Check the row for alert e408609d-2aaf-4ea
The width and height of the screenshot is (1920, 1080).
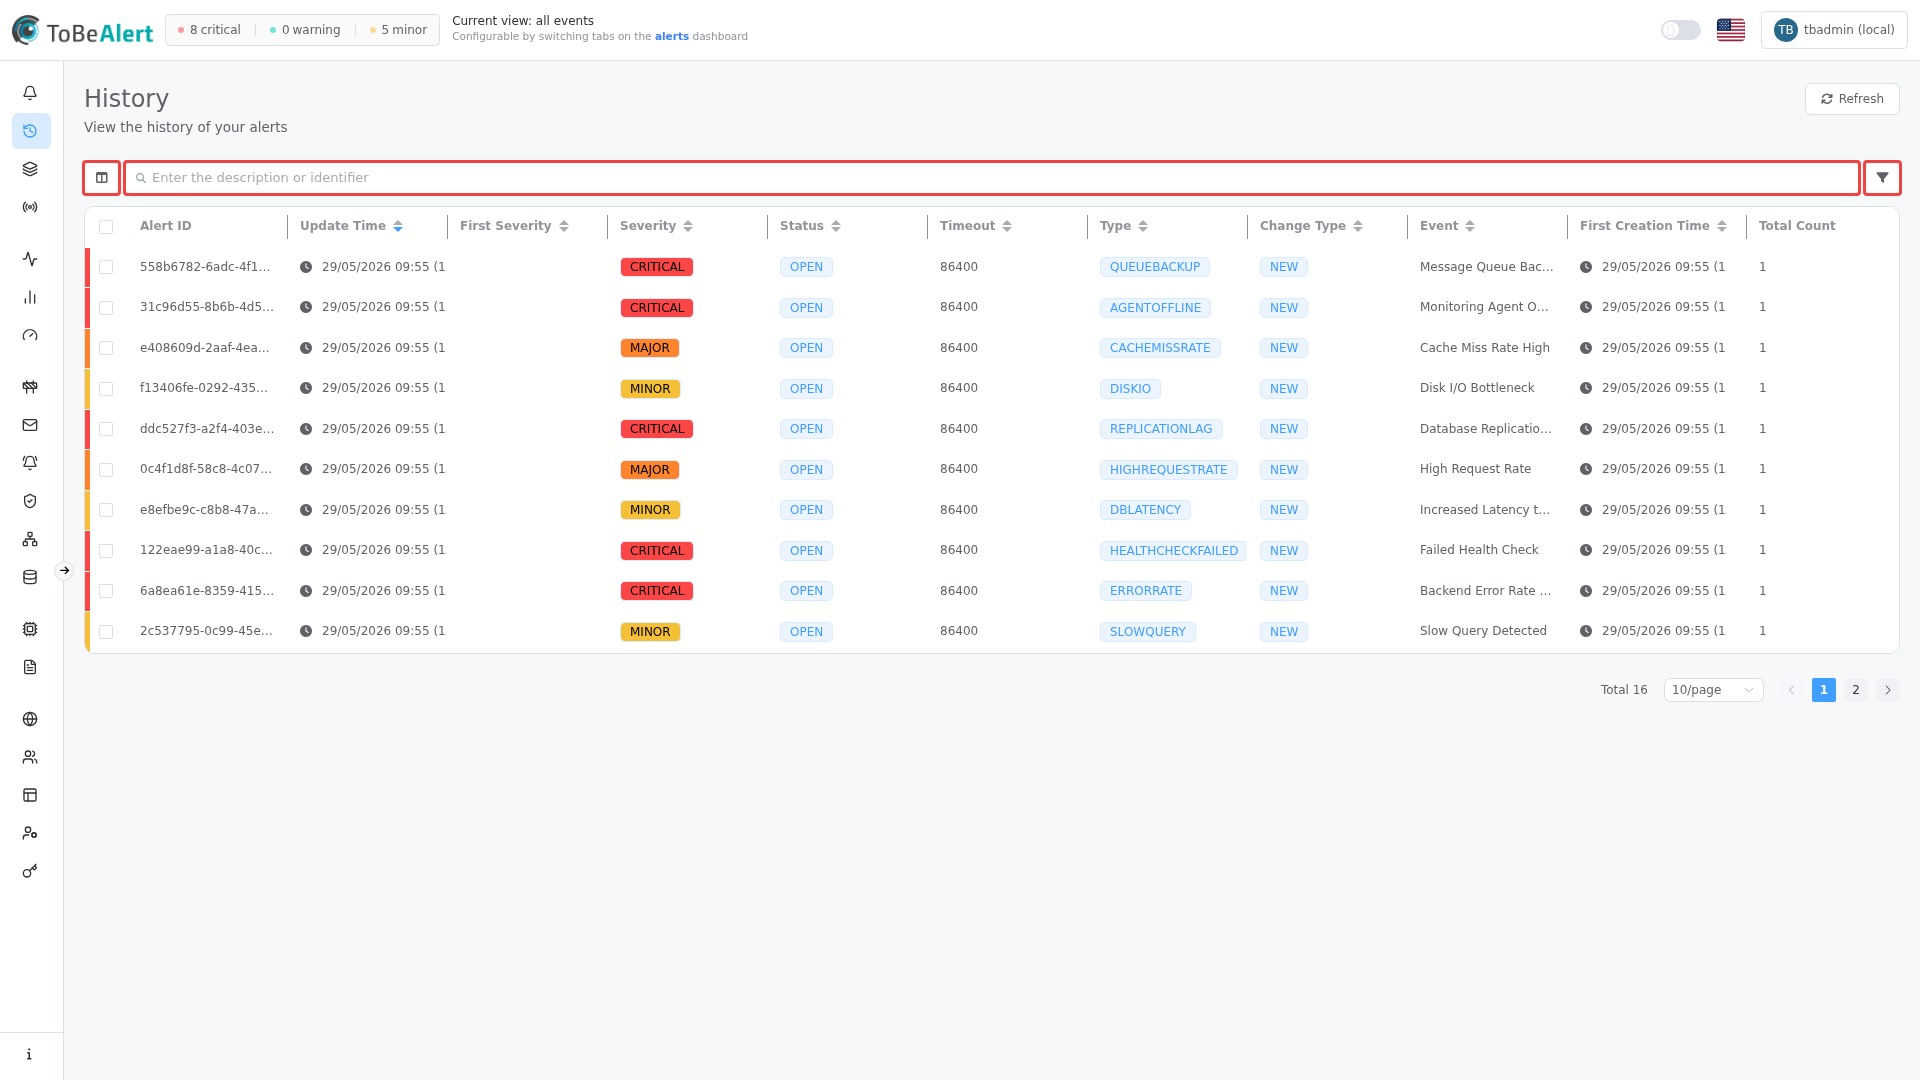coord(106,348)
